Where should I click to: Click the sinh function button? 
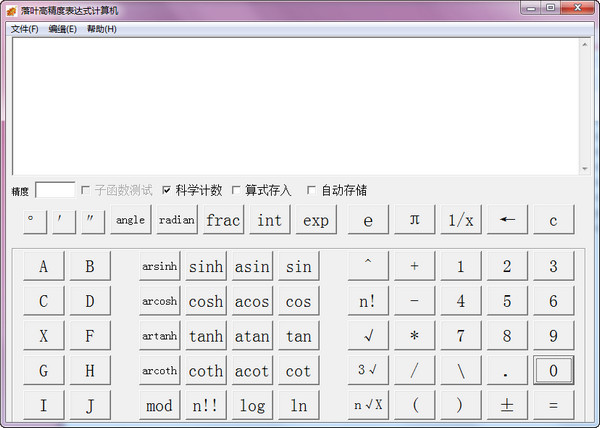206,267
